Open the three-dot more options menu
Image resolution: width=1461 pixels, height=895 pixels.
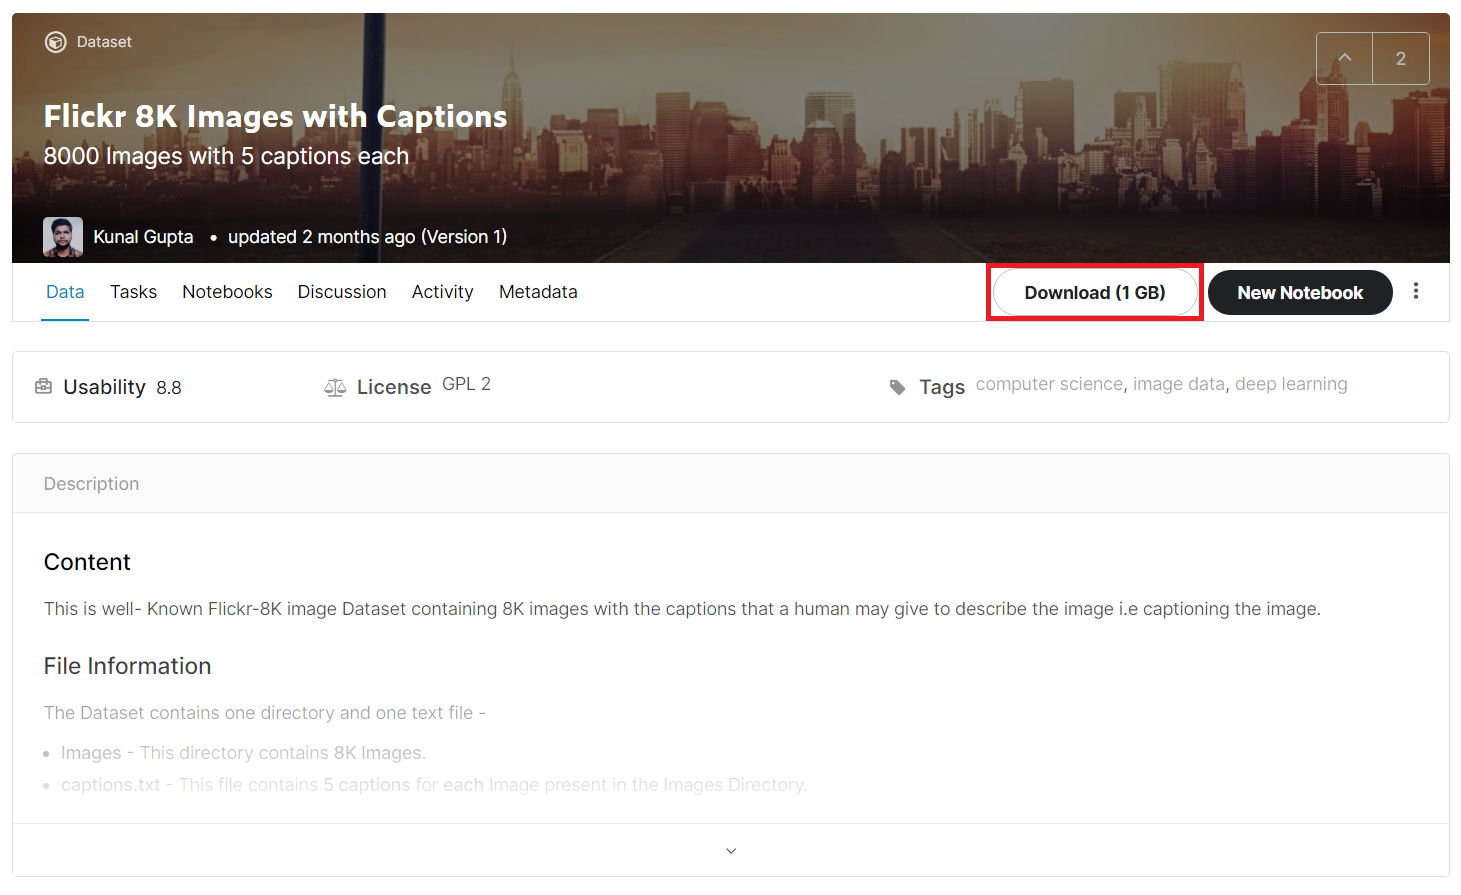click(1416, 291)
